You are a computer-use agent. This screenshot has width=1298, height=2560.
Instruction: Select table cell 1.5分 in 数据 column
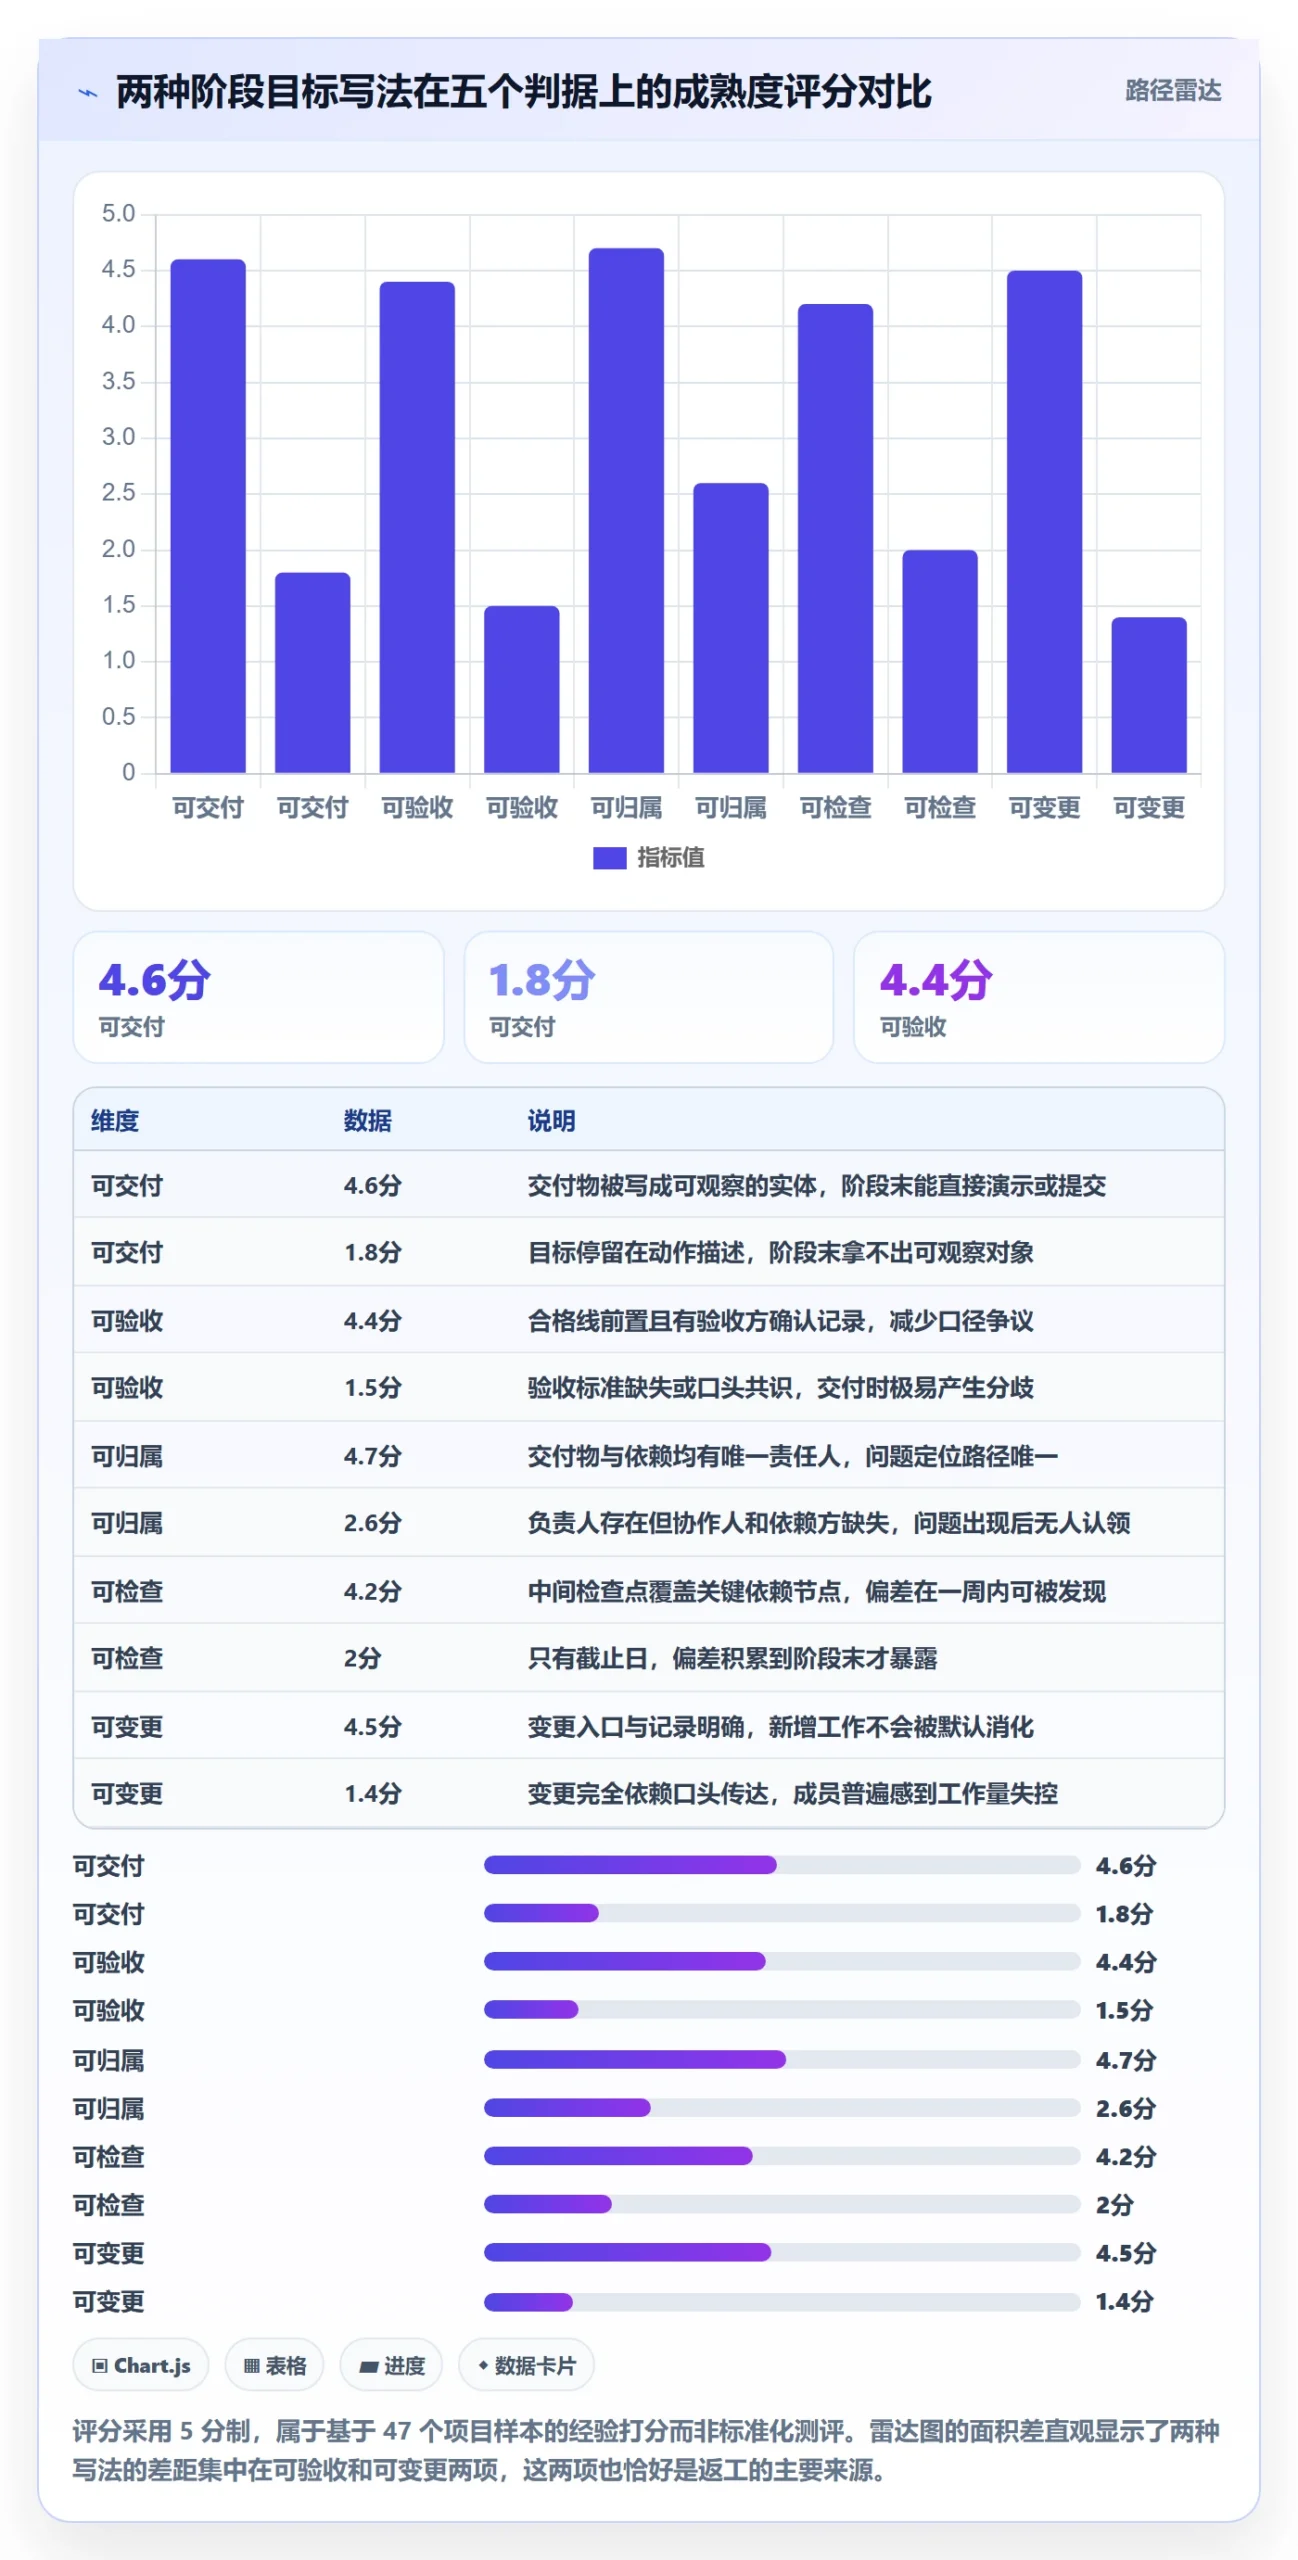click(372, 1387)
